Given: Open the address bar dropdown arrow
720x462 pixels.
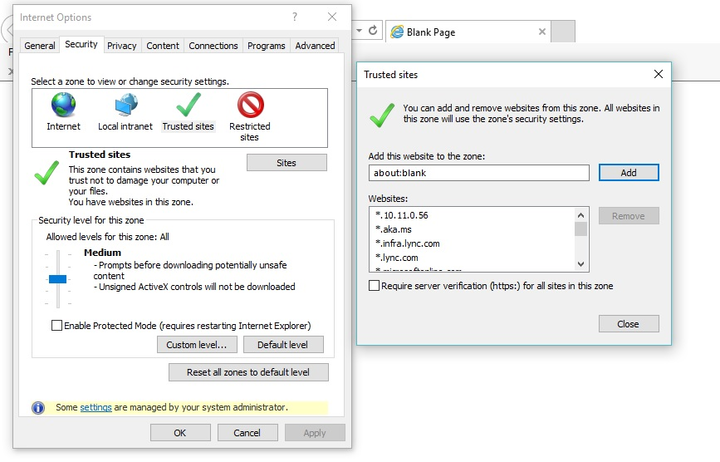Looking at the screenshot, I should click(x=359, y=30).
